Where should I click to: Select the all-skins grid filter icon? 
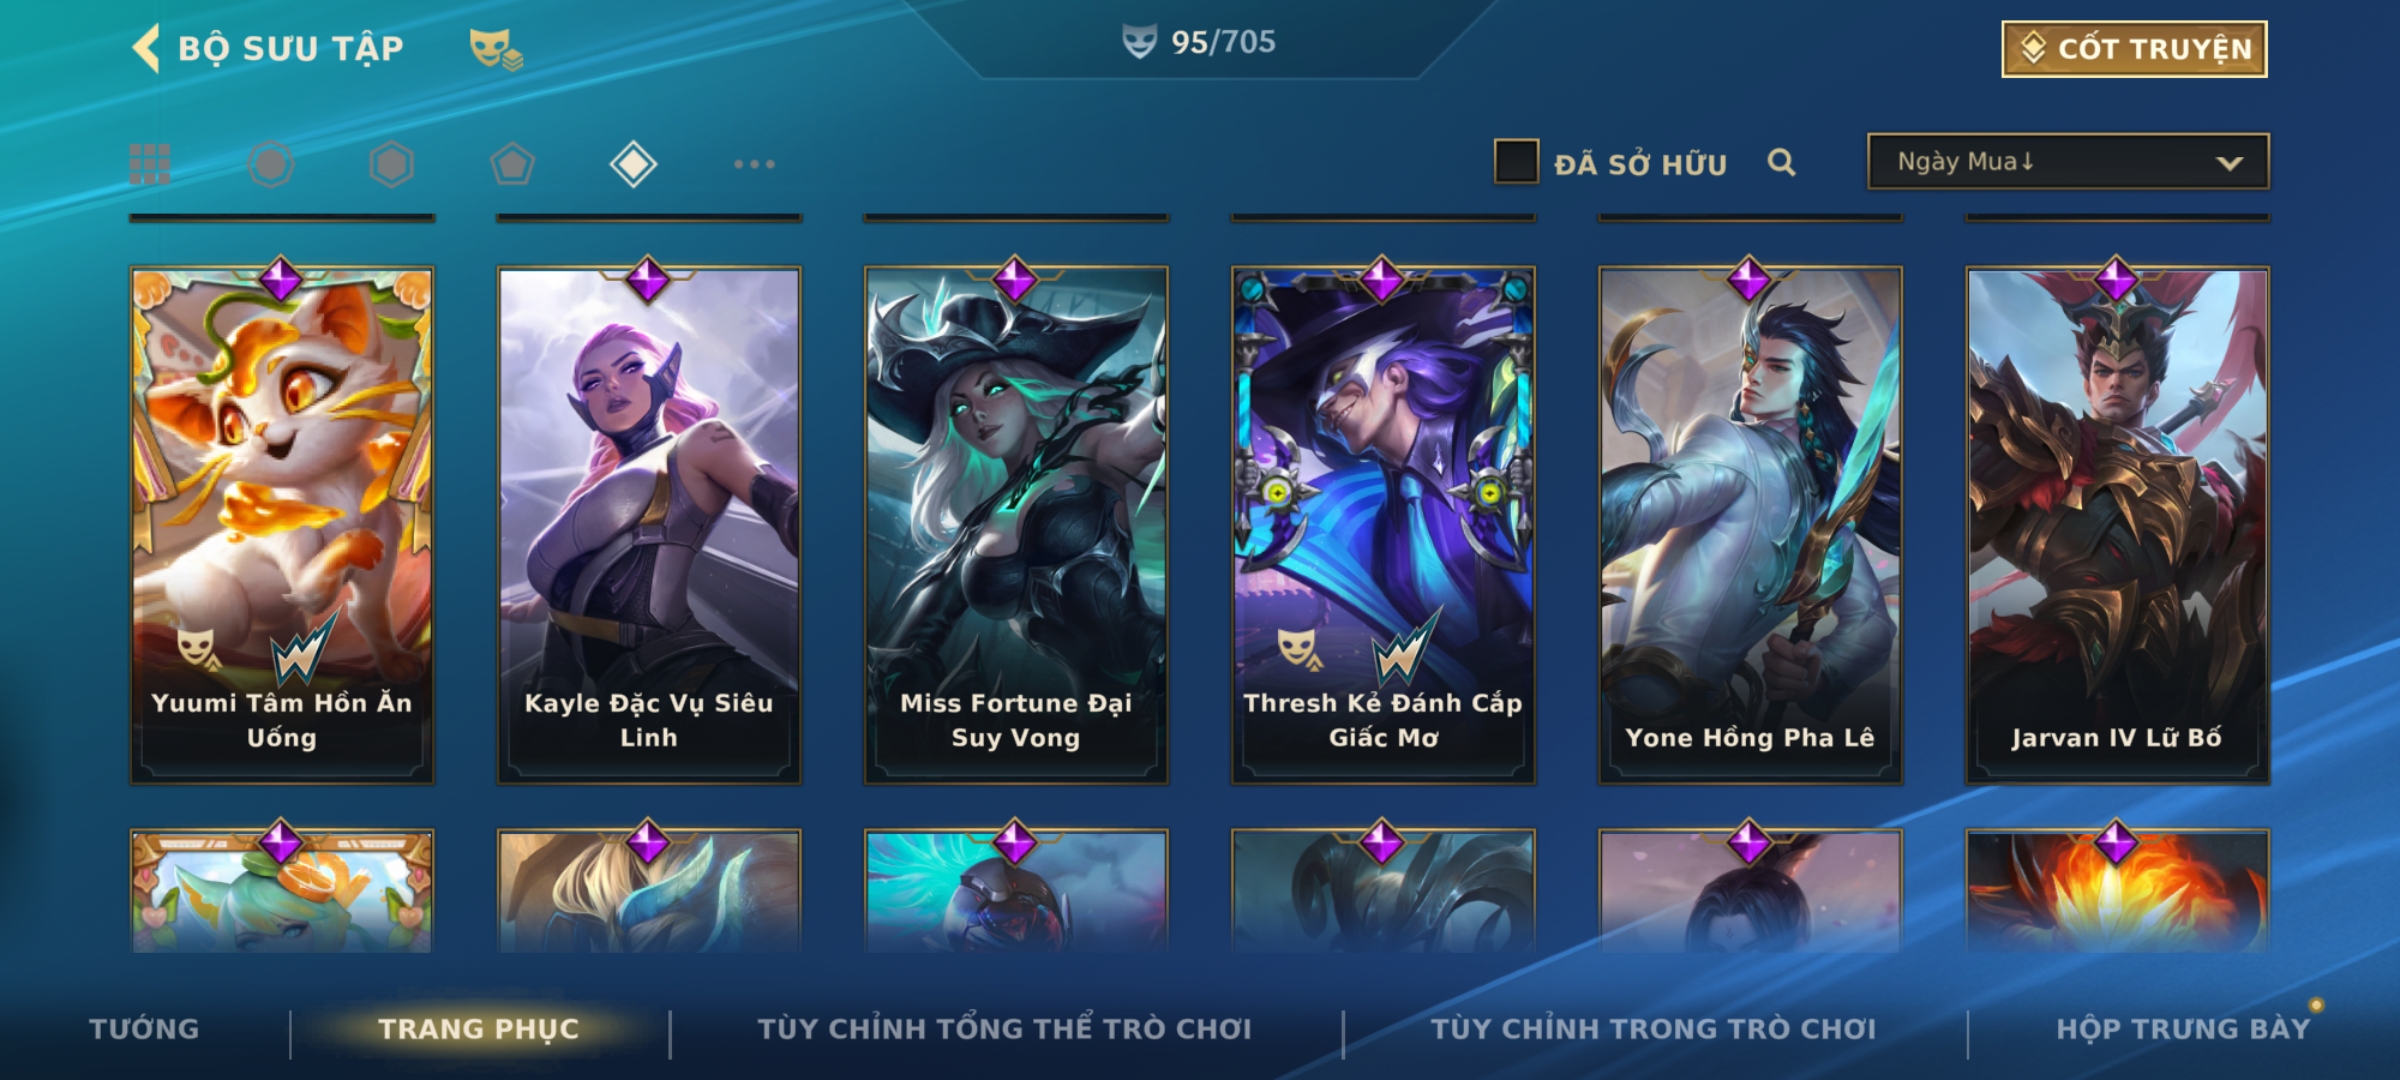150,164
